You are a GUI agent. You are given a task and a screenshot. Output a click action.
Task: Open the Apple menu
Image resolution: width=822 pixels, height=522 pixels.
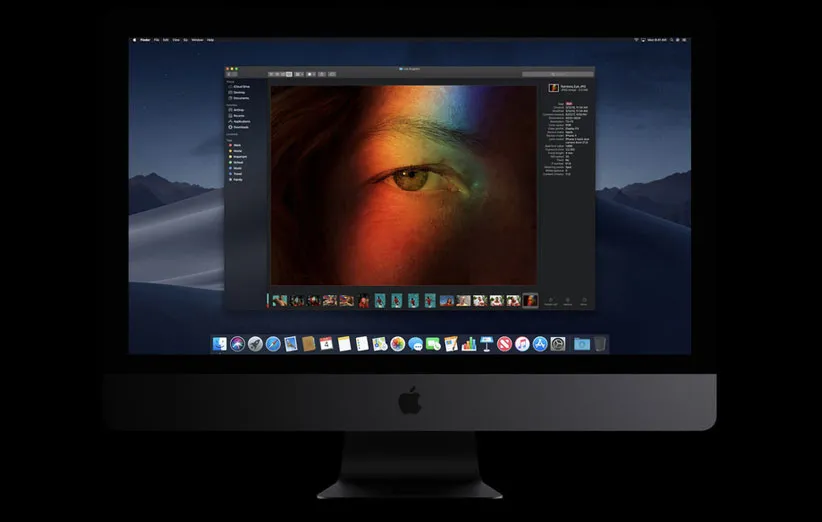(135, 40)
